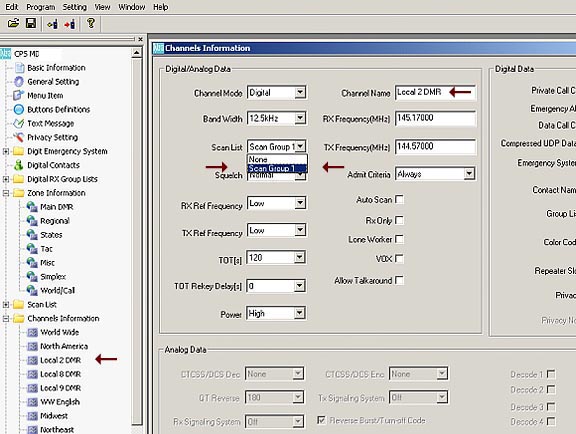This screenshot has width=576, height=434.
Task: Open file with the folder toolbar icon
Action: (x=13, y=24)
